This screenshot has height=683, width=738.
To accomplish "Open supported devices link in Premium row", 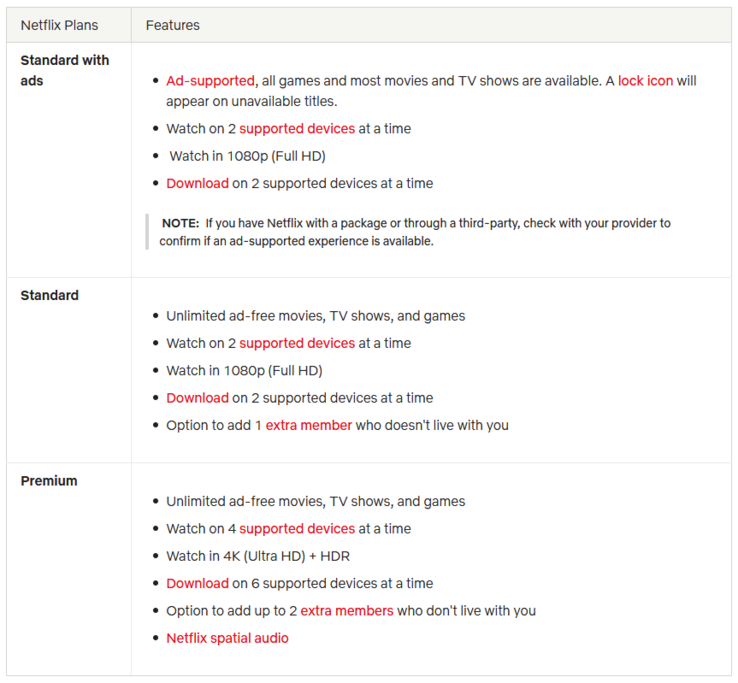I will (x=297, y=529).
